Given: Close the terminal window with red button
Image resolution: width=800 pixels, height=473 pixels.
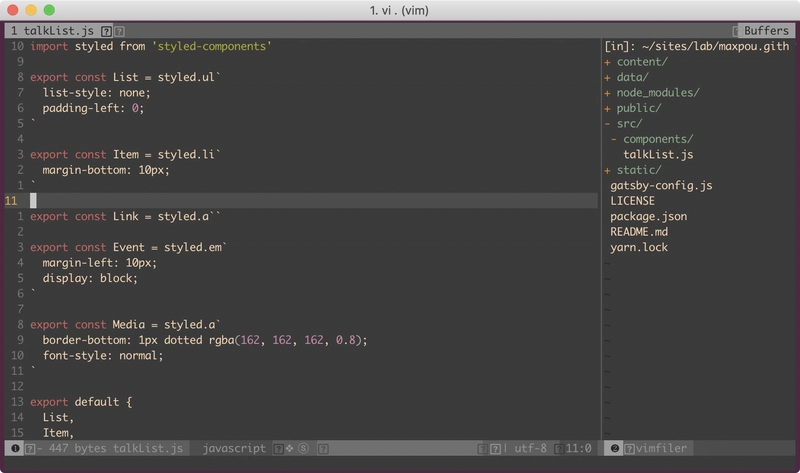Looking at the screenshot, I should click(x=13, y=10).
